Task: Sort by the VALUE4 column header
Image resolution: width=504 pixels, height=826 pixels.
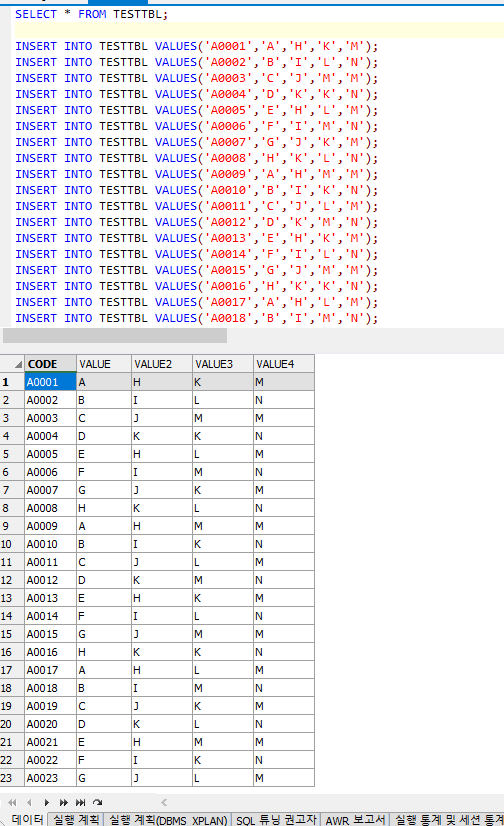Action: tap(284, 364)
